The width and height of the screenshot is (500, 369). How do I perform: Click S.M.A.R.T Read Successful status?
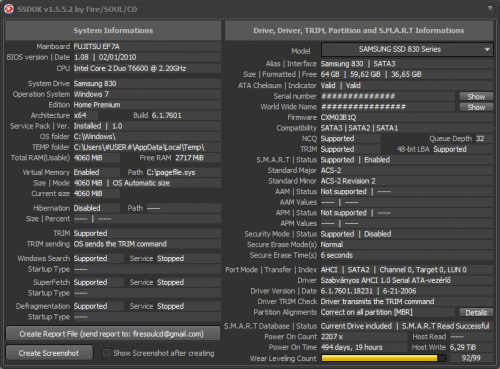(446, 326)
